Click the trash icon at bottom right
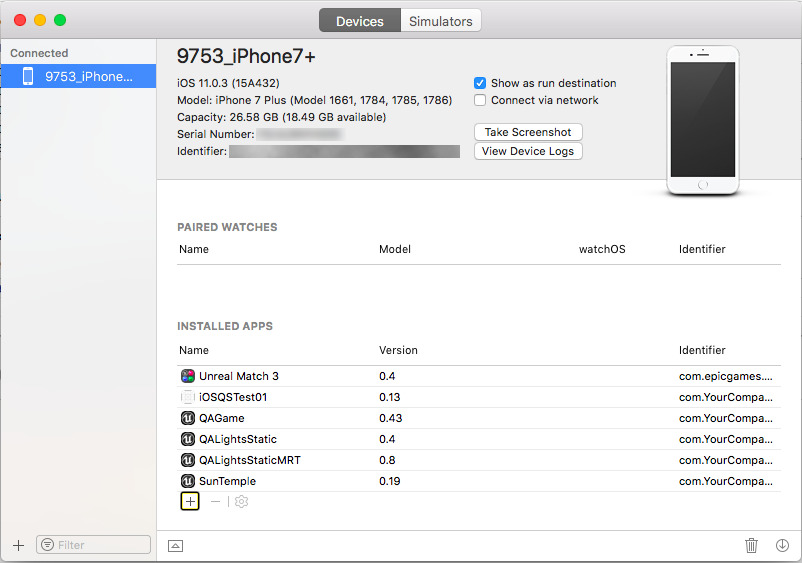 751,545
